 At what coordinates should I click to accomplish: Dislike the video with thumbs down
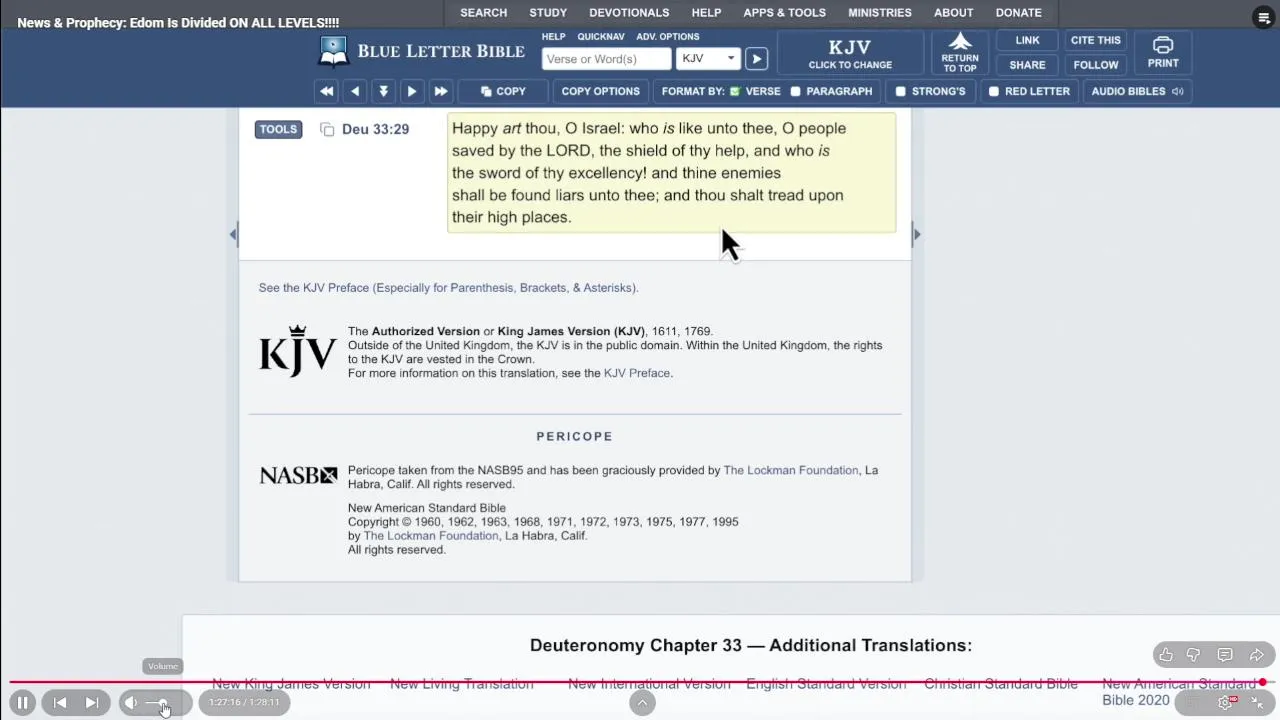[1193, 655]
